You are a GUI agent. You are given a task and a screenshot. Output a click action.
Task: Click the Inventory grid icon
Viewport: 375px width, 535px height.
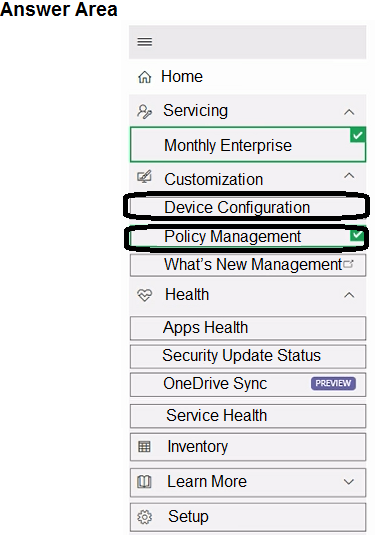[x=144, y=447]
